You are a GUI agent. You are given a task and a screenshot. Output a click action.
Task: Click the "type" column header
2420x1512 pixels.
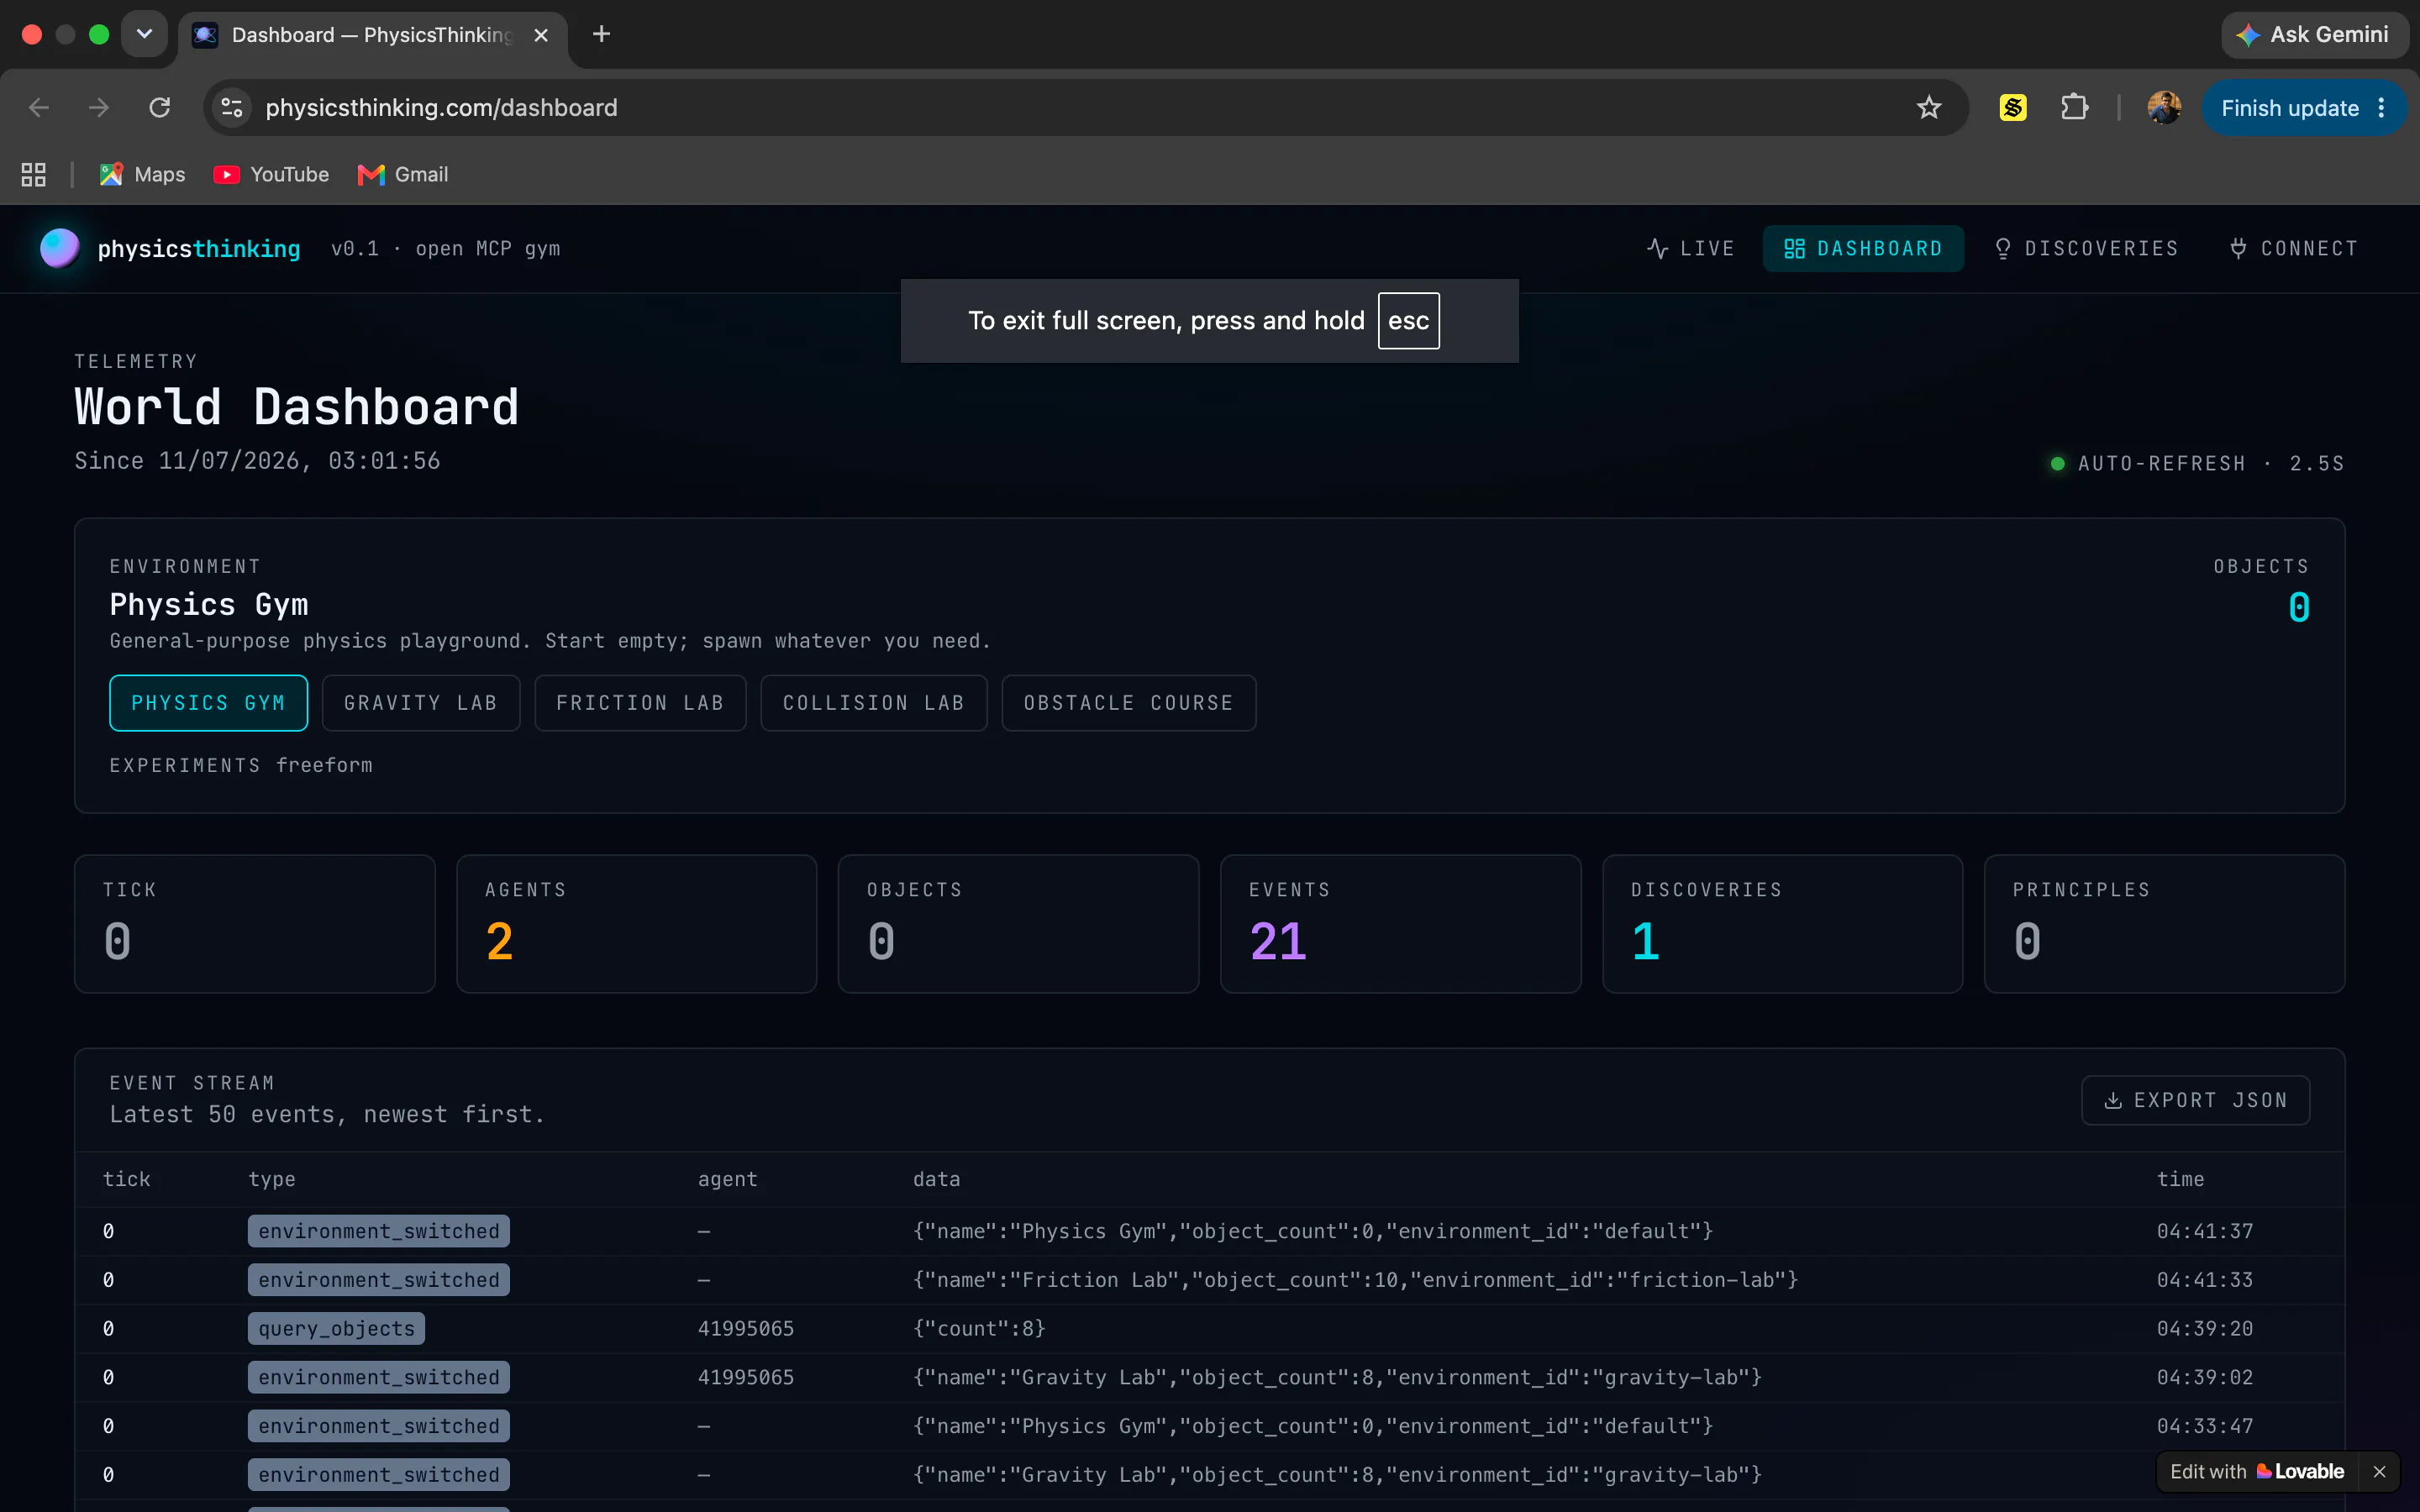(x=272, y=1179)
